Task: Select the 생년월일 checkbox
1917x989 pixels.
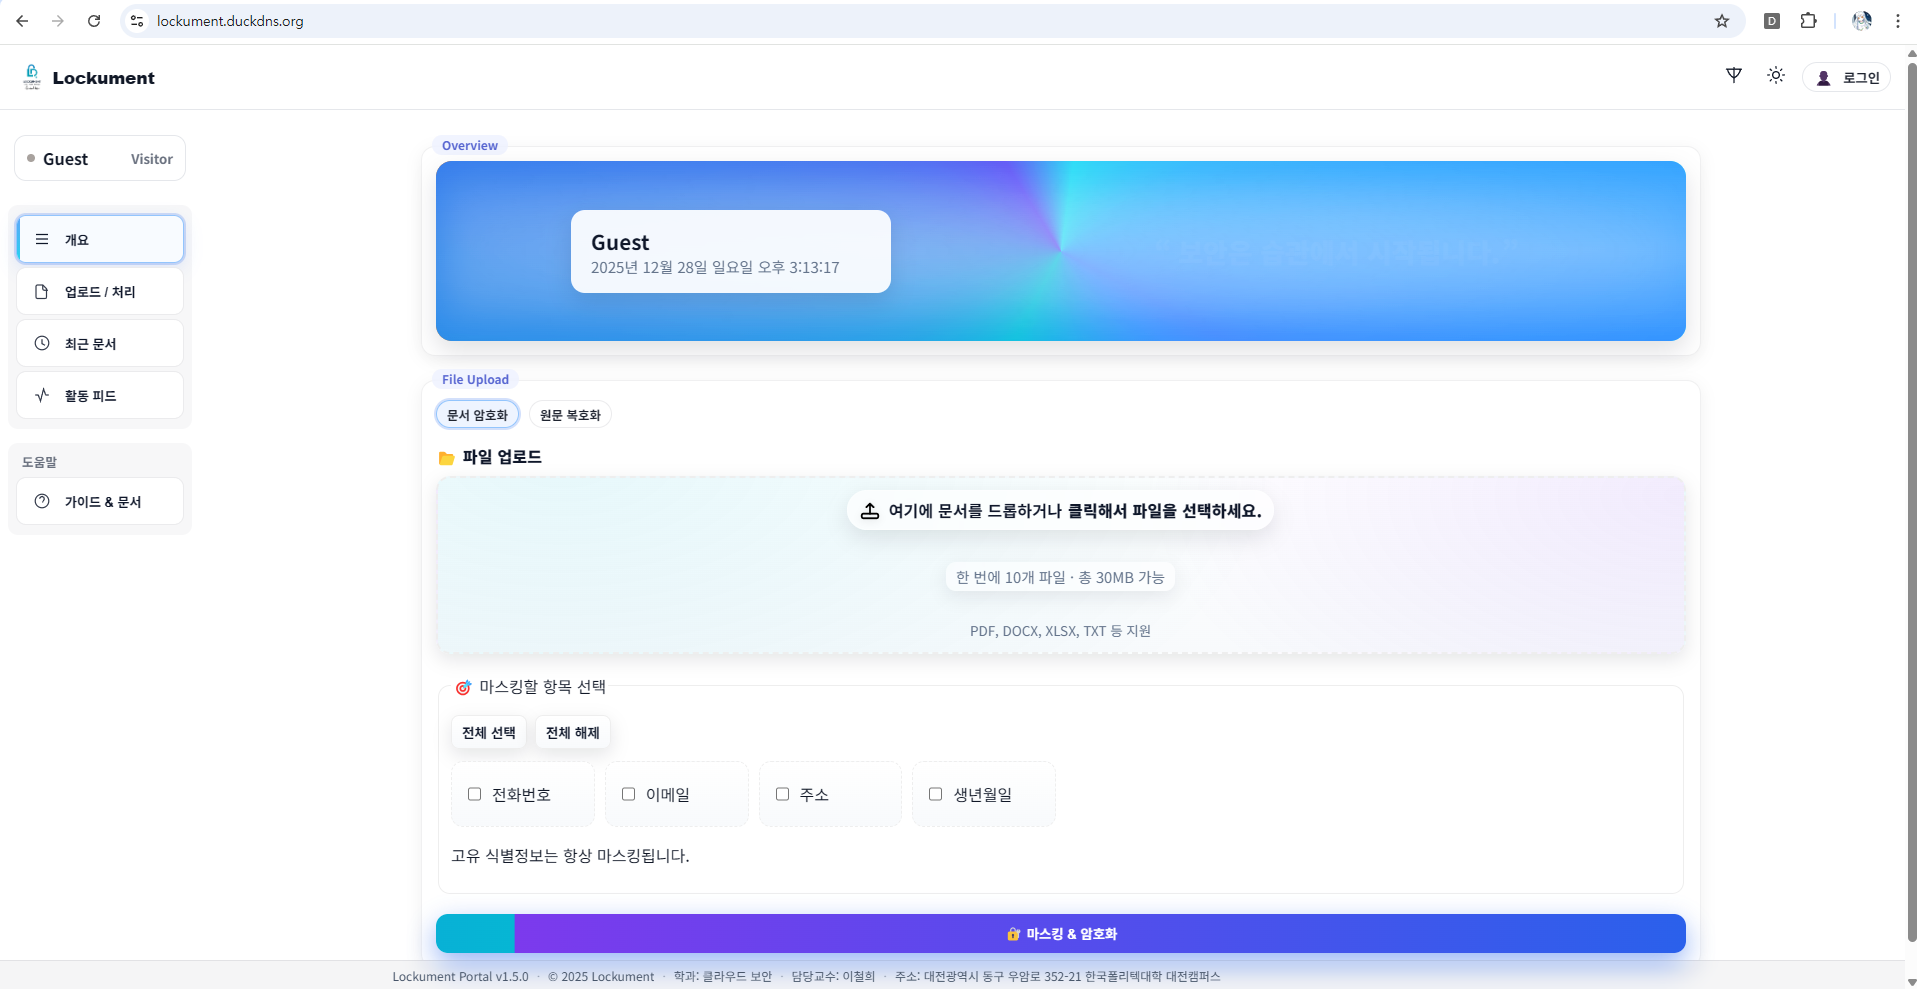Action: click(x=935, y=794)
